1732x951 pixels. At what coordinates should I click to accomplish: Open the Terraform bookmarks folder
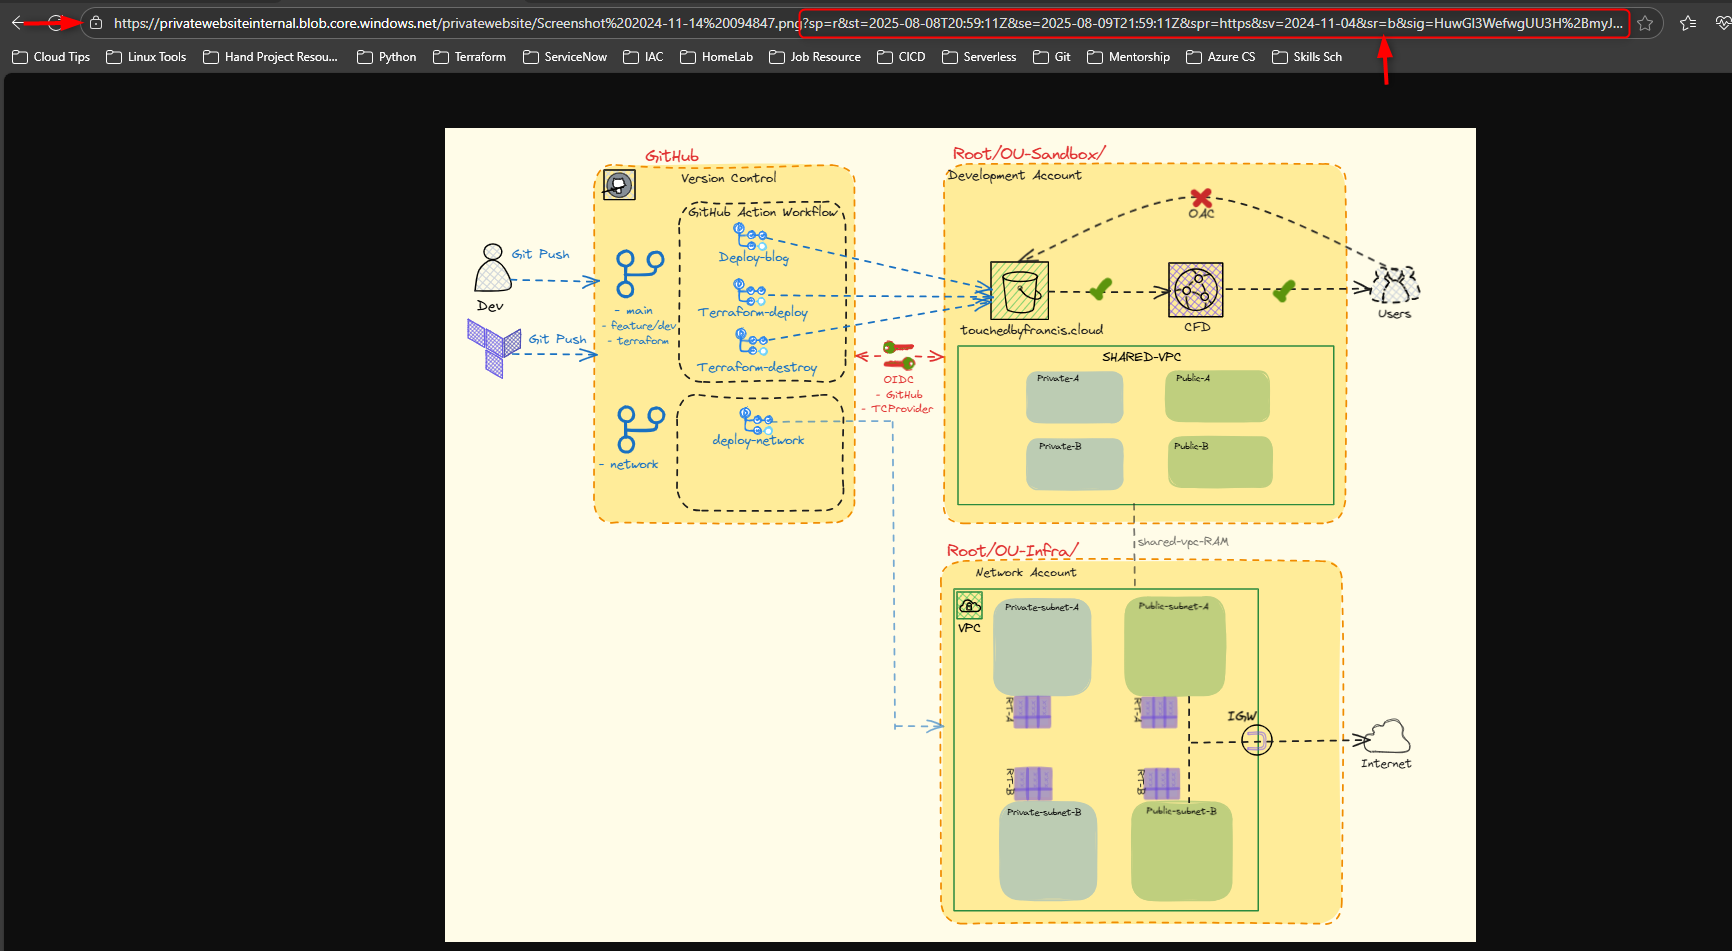click(469, 57)
